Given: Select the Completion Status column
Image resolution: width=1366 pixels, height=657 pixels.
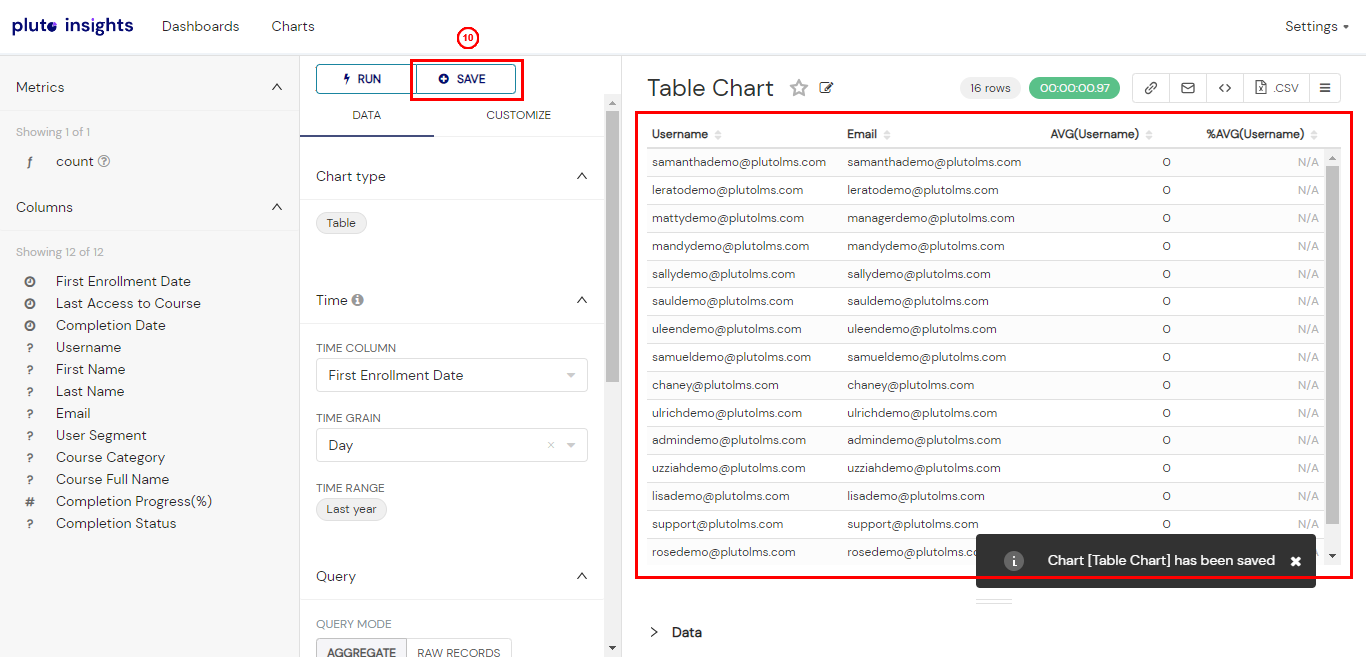Looking at the screenshot, I should point(116,523).
